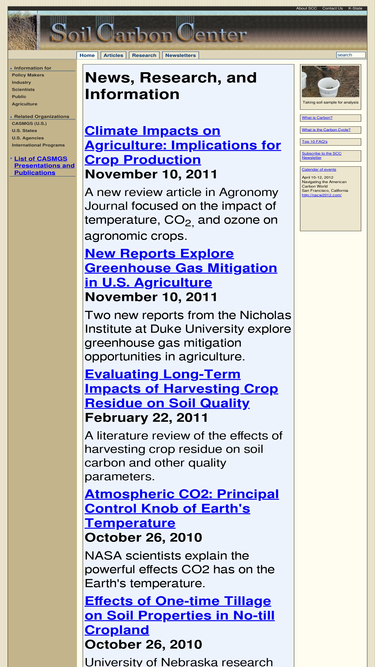This screenshot has height=667, width=375.
Task: Open the soil sample photo thumbnail
Action: [x=330, y=82]
